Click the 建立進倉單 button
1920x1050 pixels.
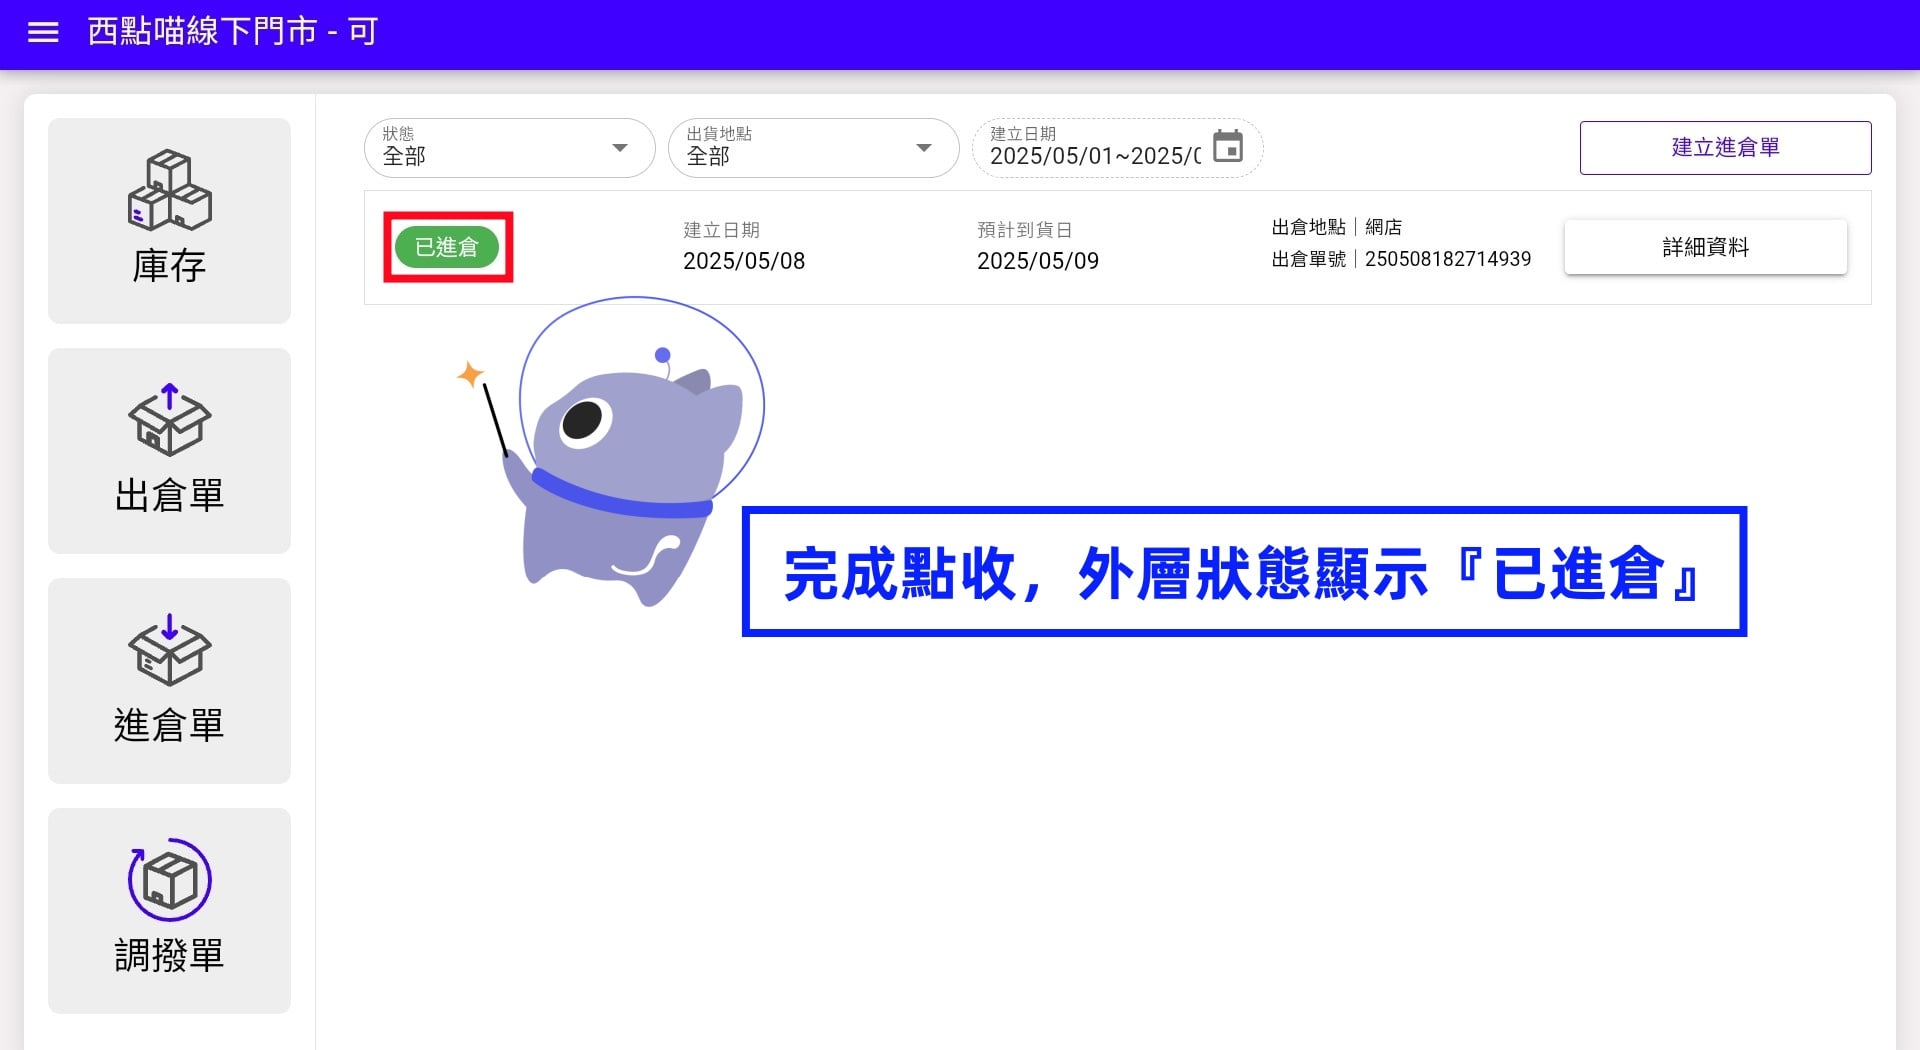click(1725, 148)
